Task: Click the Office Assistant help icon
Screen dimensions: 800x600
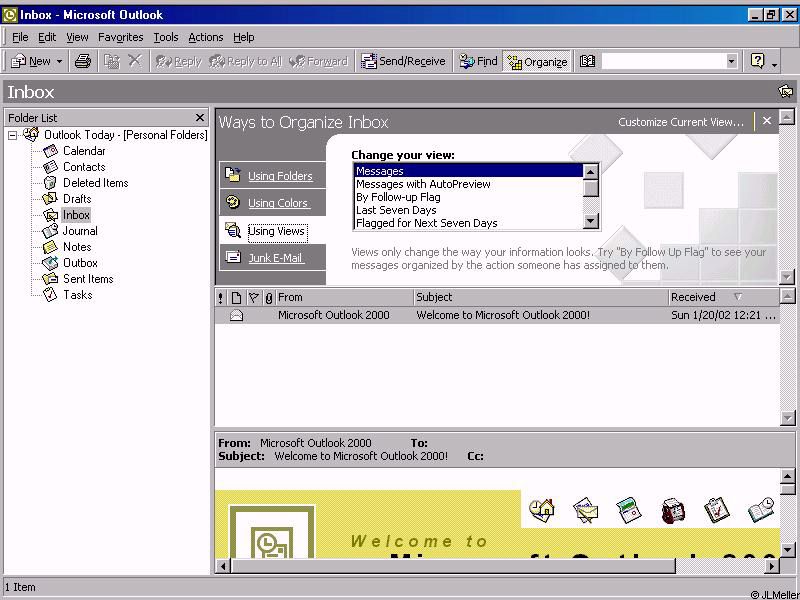Action: pos(757,61)
